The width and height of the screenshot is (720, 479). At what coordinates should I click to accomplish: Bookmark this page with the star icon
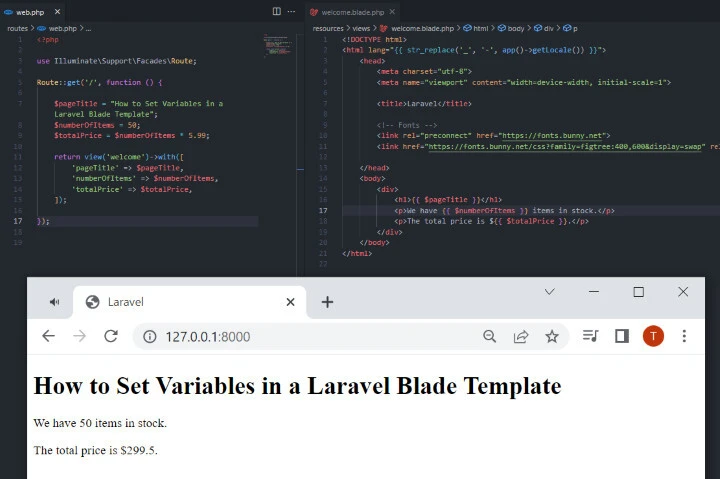552,336
